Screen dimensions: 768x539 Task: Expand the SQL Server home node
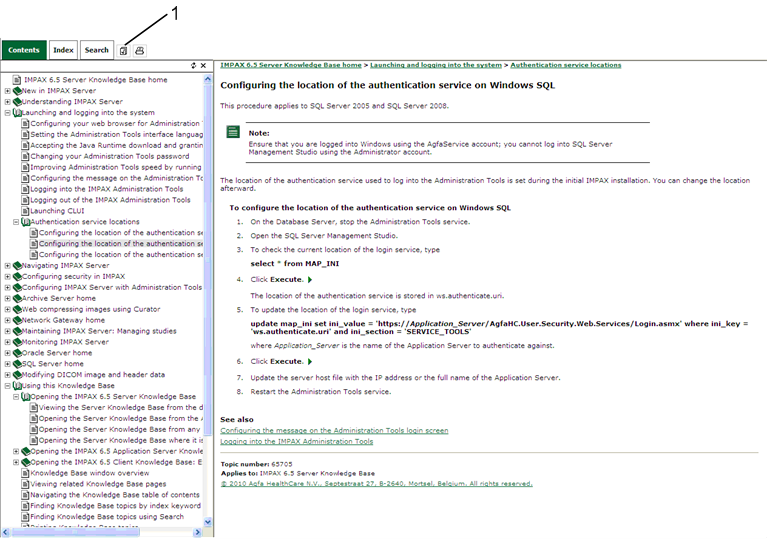[x=7, y=364]
